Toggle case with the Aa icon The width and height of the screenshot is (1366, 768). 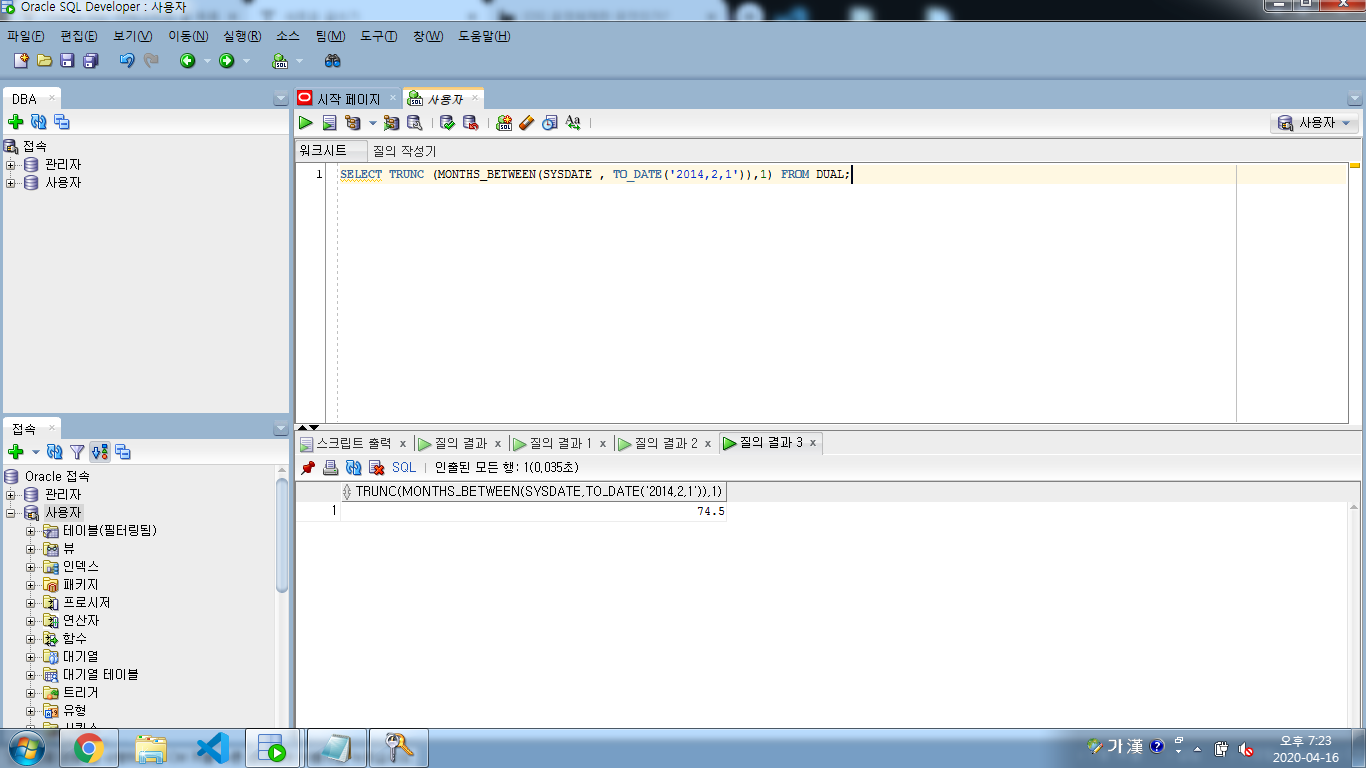tap(573, 122)
